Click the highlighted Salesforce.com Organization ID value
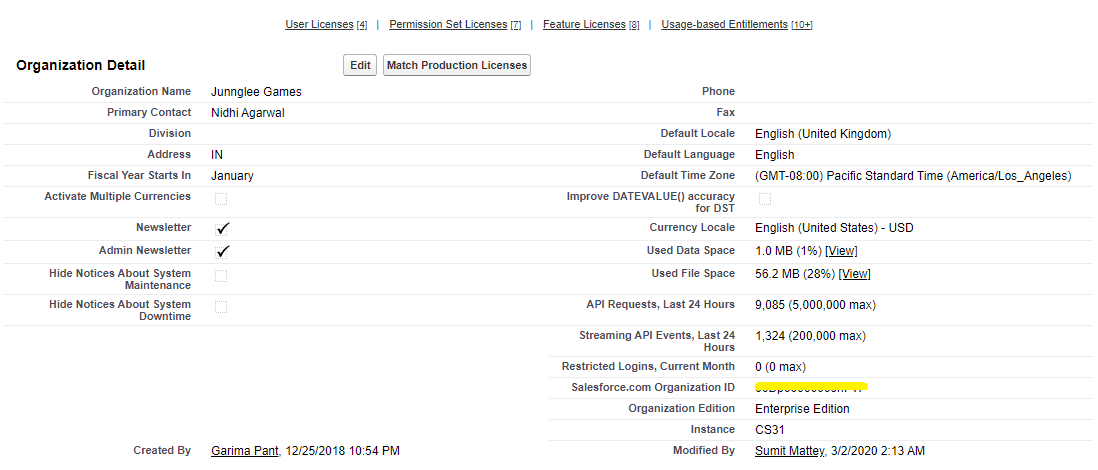Viewport: 1098px width, 470px height. (x=811, y=387)
